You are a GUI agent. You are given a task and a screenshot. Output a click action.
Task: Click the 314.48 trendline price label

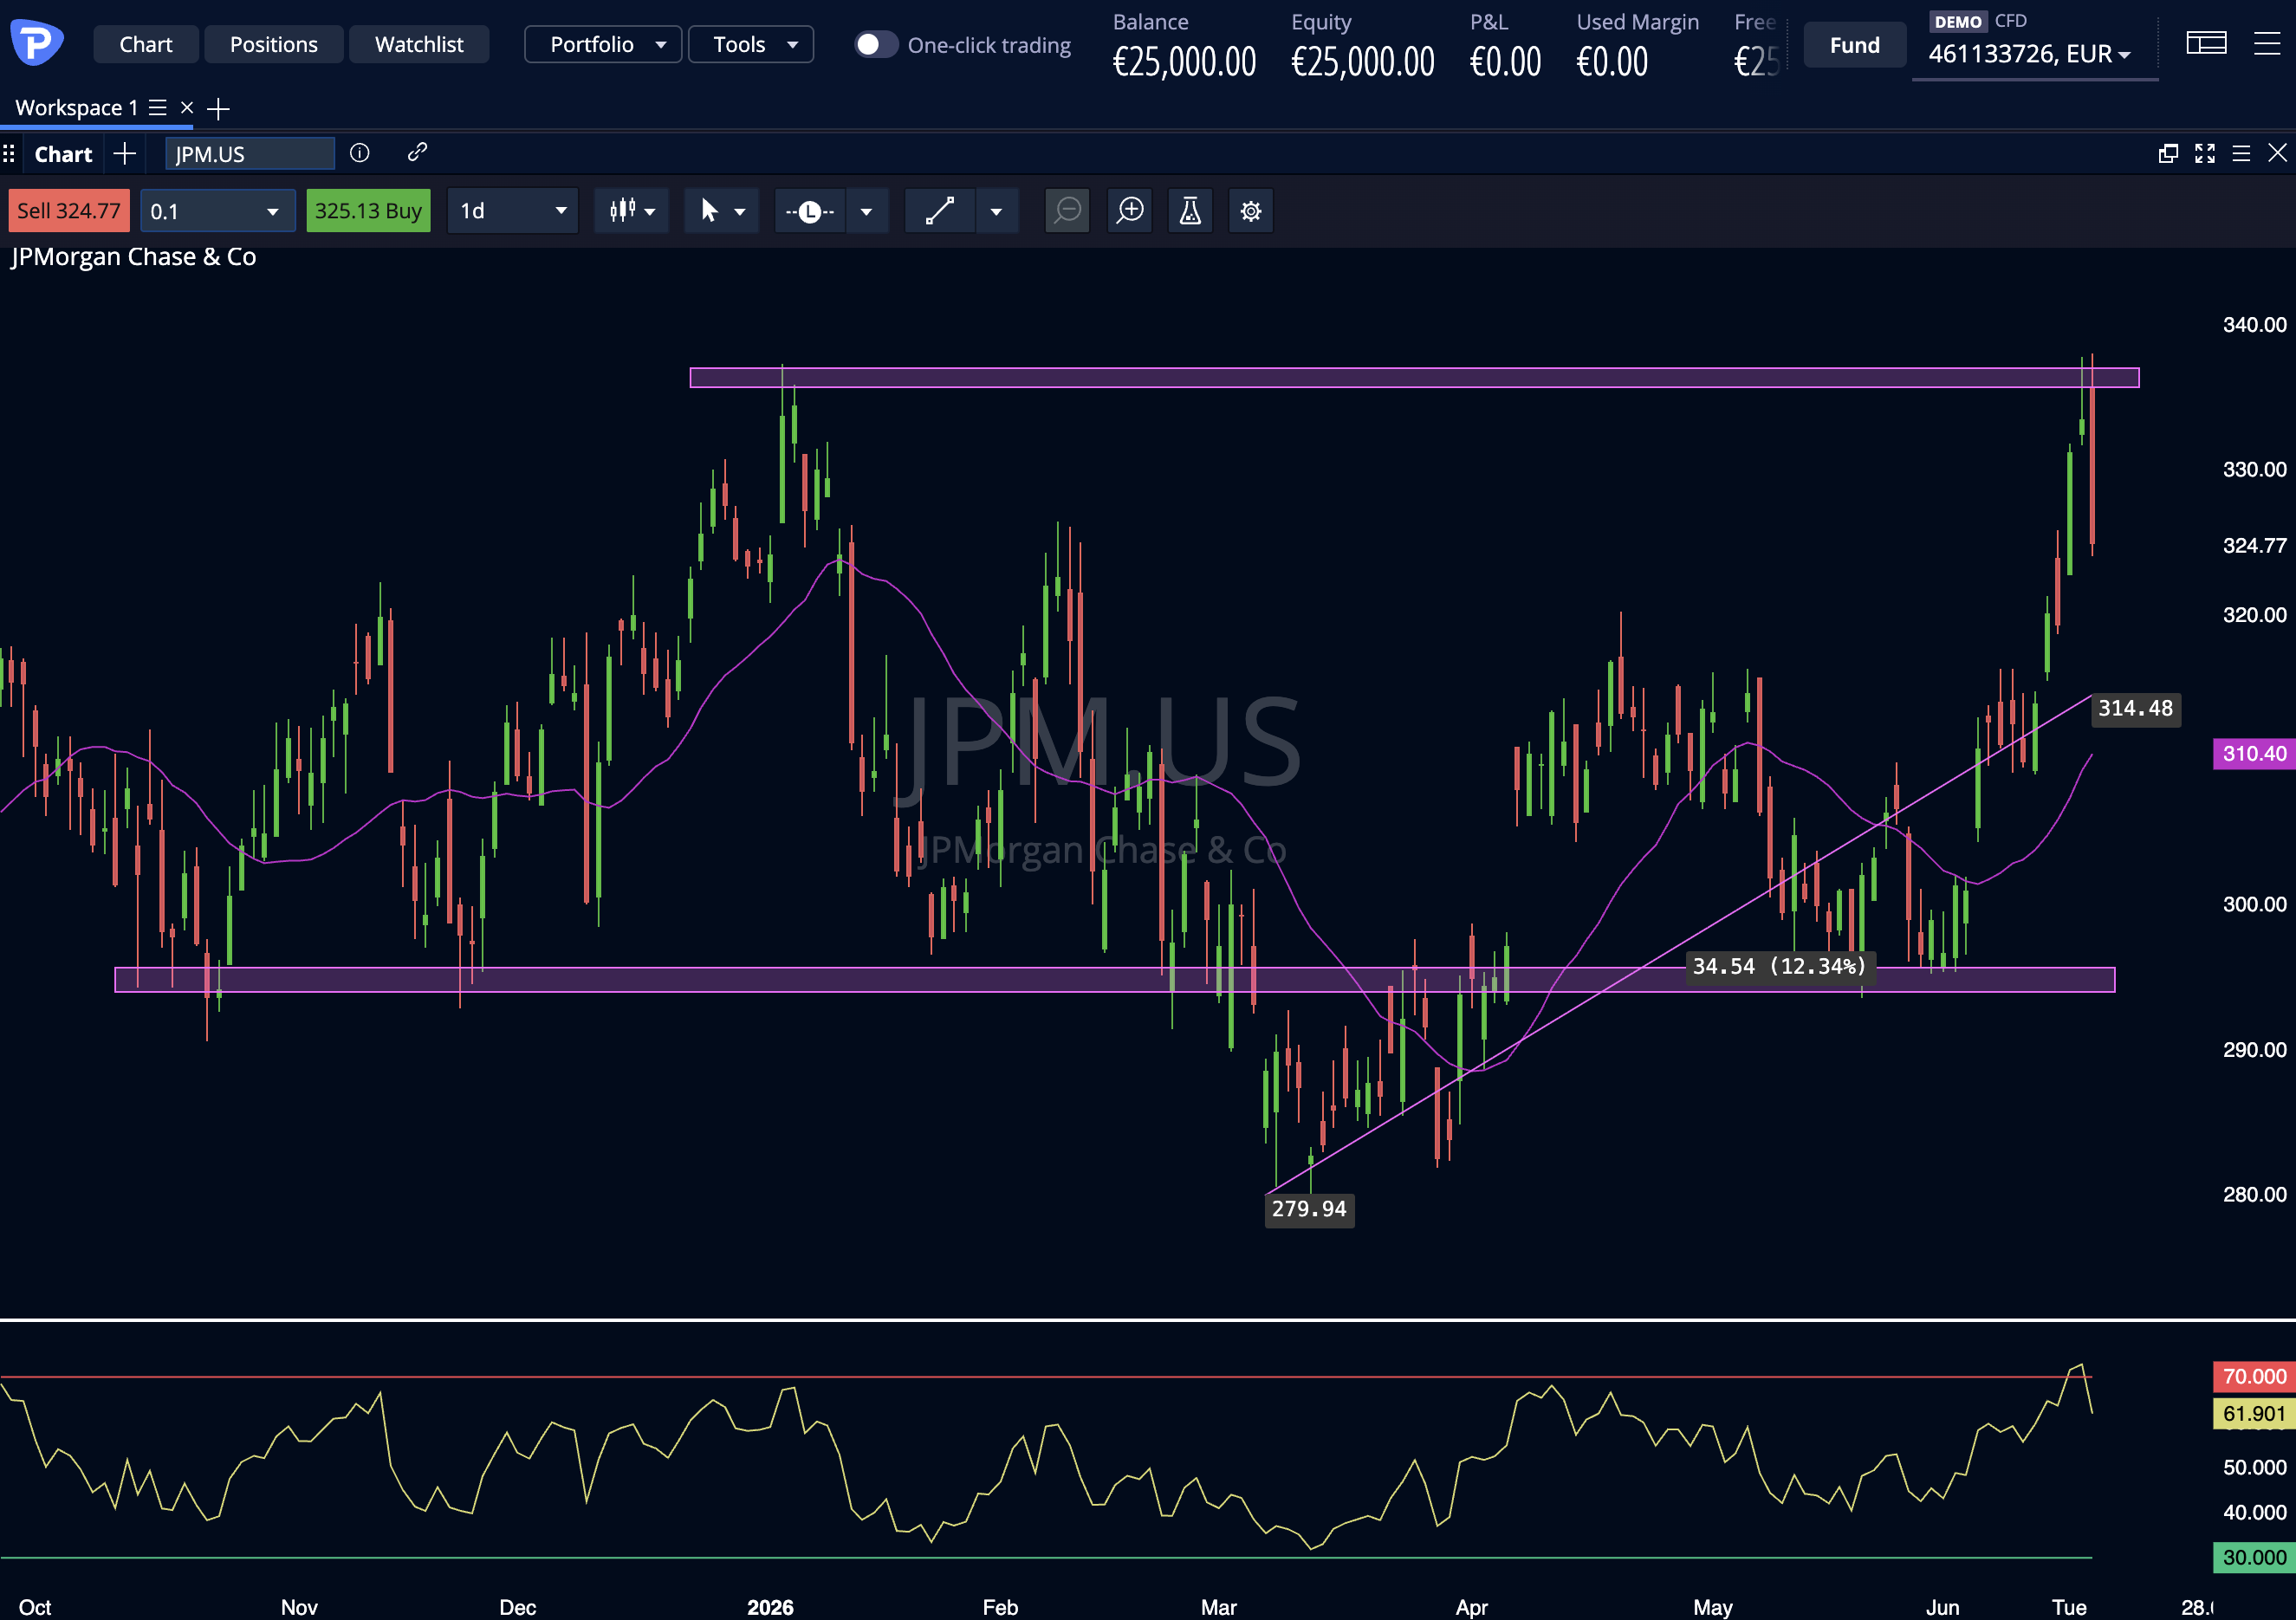tap(2136, 709)
